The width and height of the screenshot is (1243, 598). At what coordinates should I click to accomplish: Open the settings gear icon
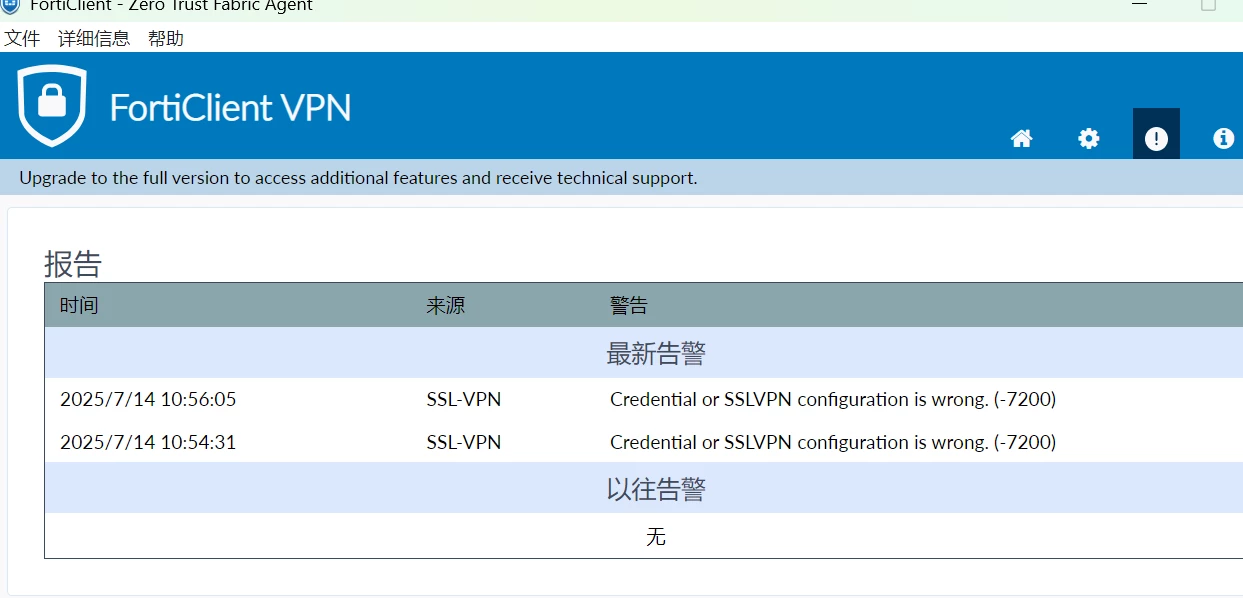(1088, 139)
